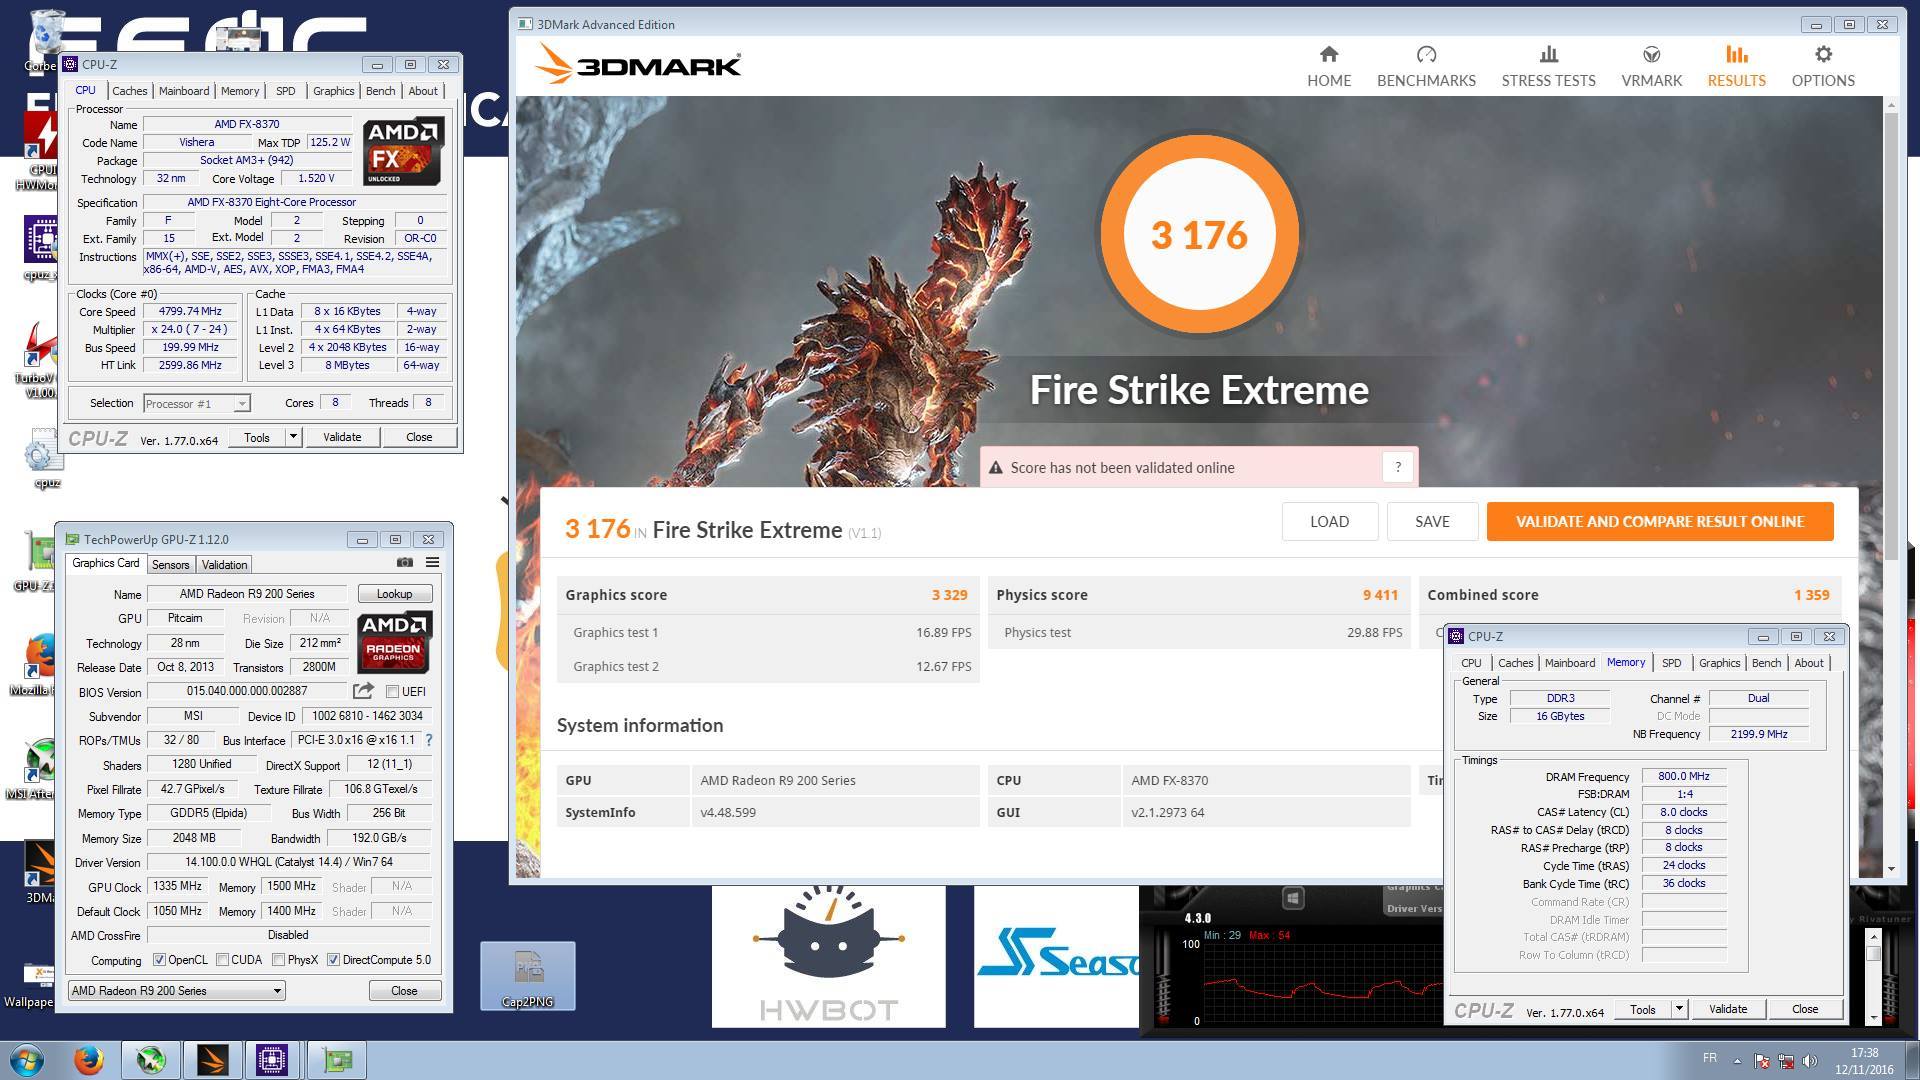Expand Tools dropdown arrow in Memory CPU-Z window
The width and height of the screenshot is (1920, 1080).
point(1679,1009)
